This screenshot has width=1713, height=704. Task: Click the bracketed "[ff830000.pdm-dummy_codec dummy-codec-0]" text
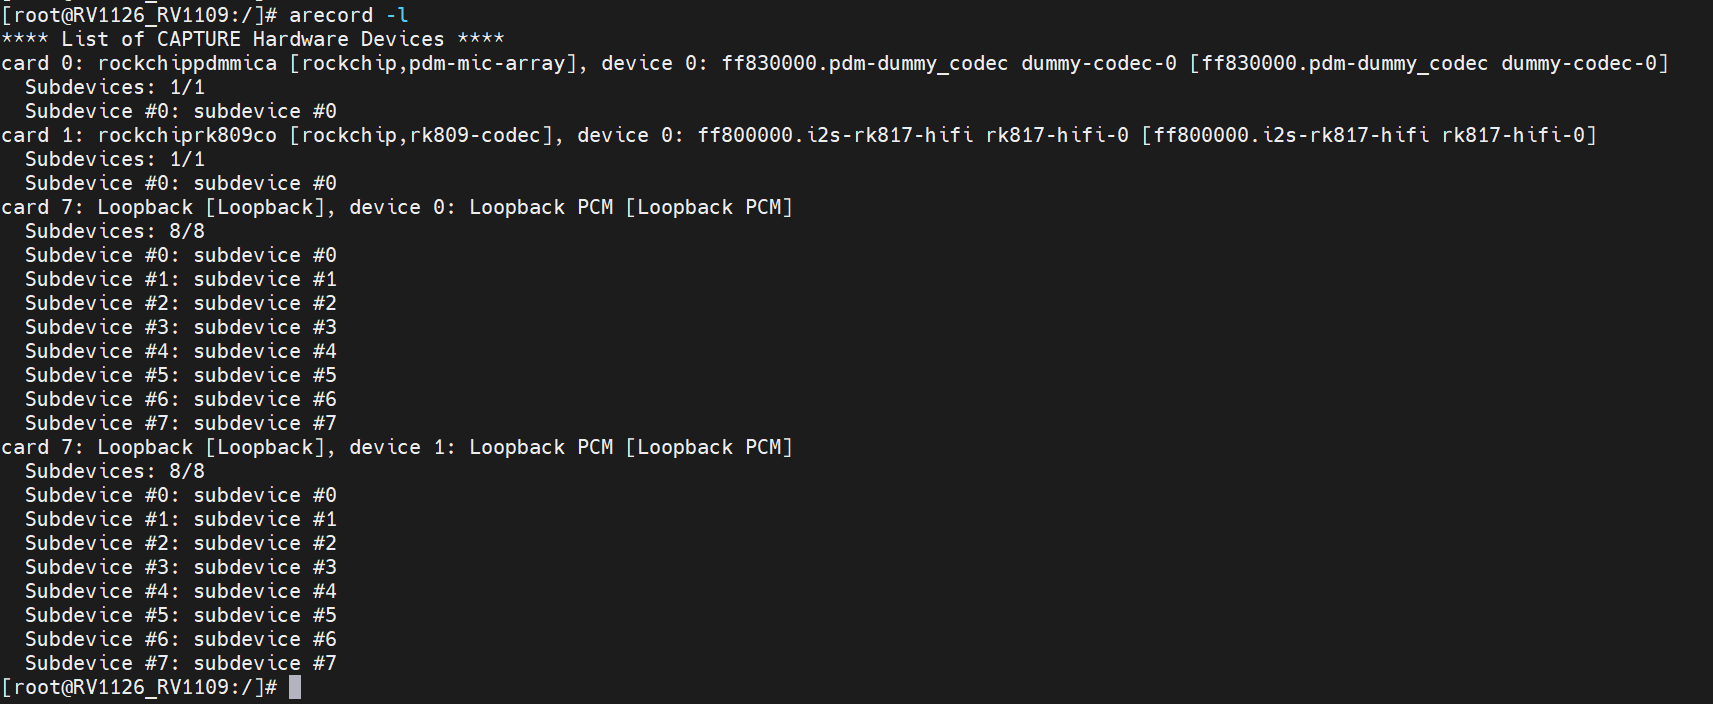[x=1428, y=63]
